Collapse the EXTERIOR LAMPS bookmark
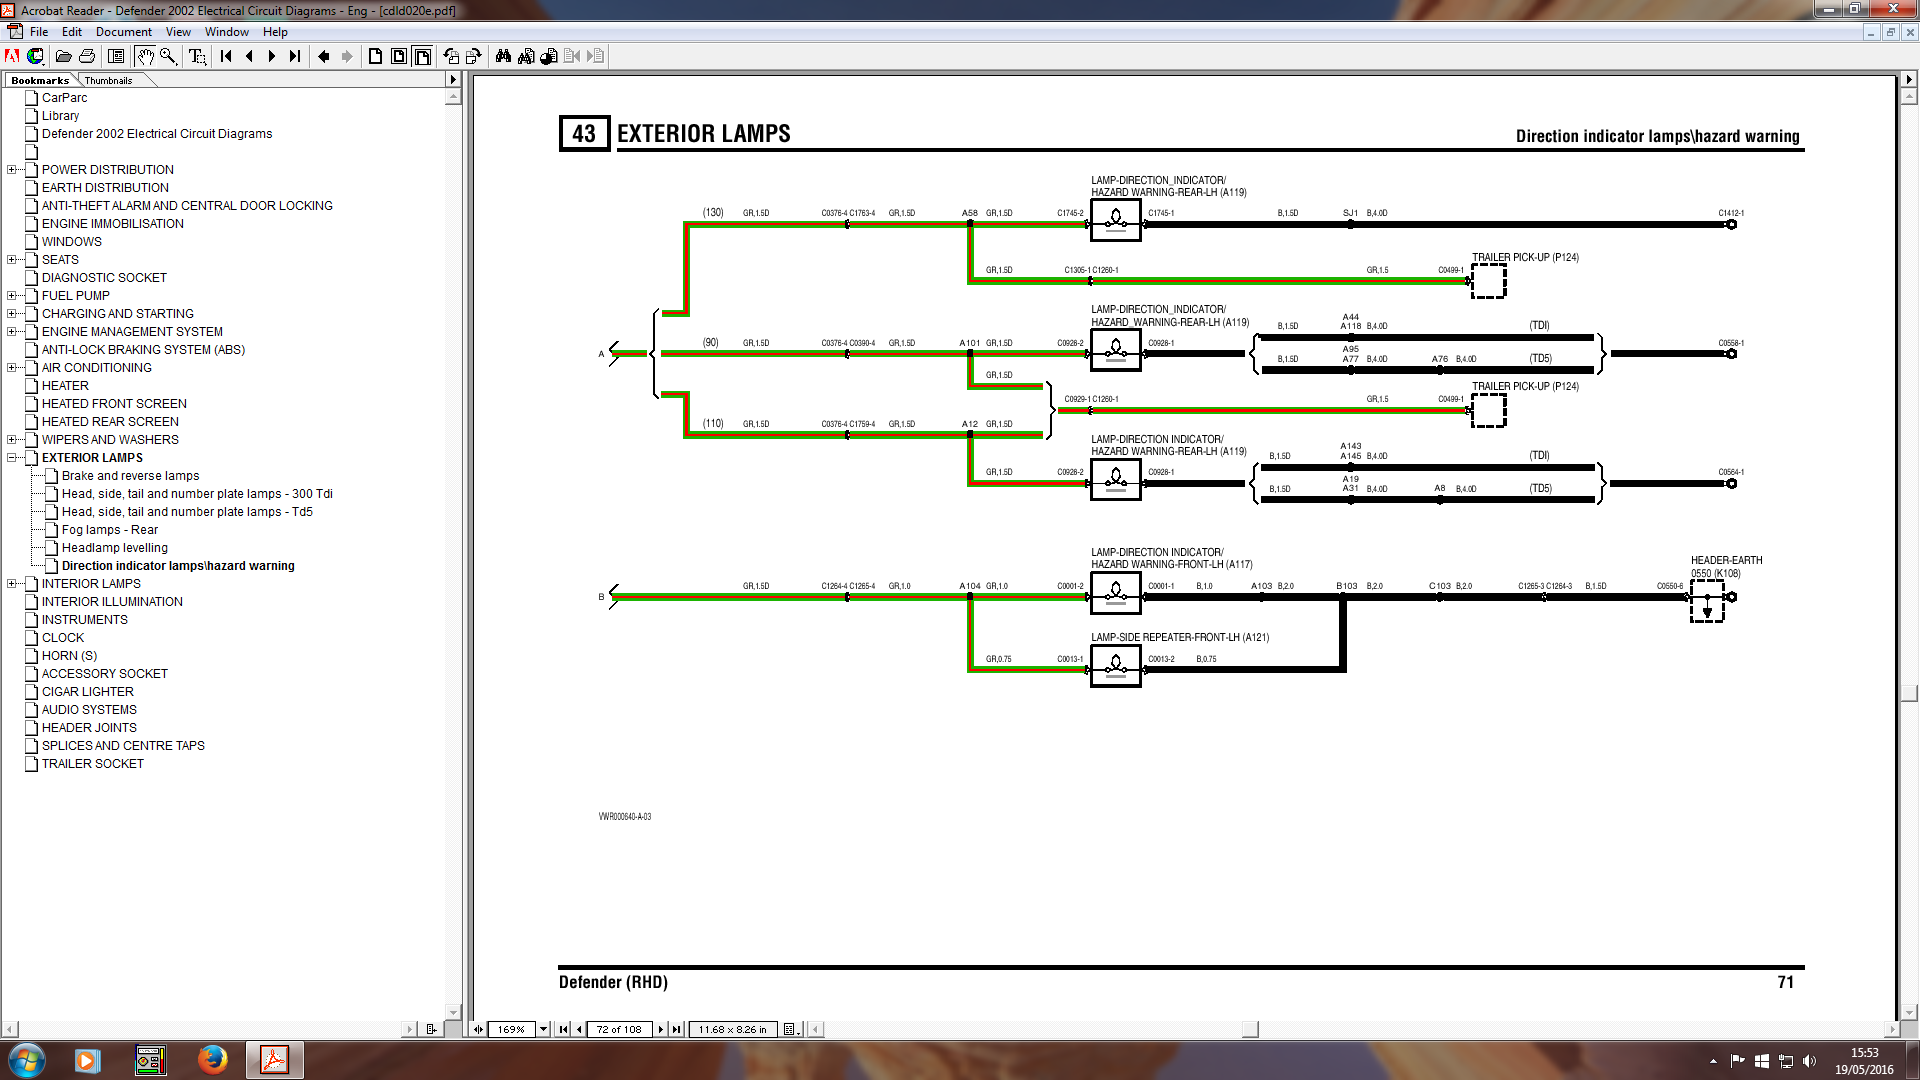 coord(12,458)
